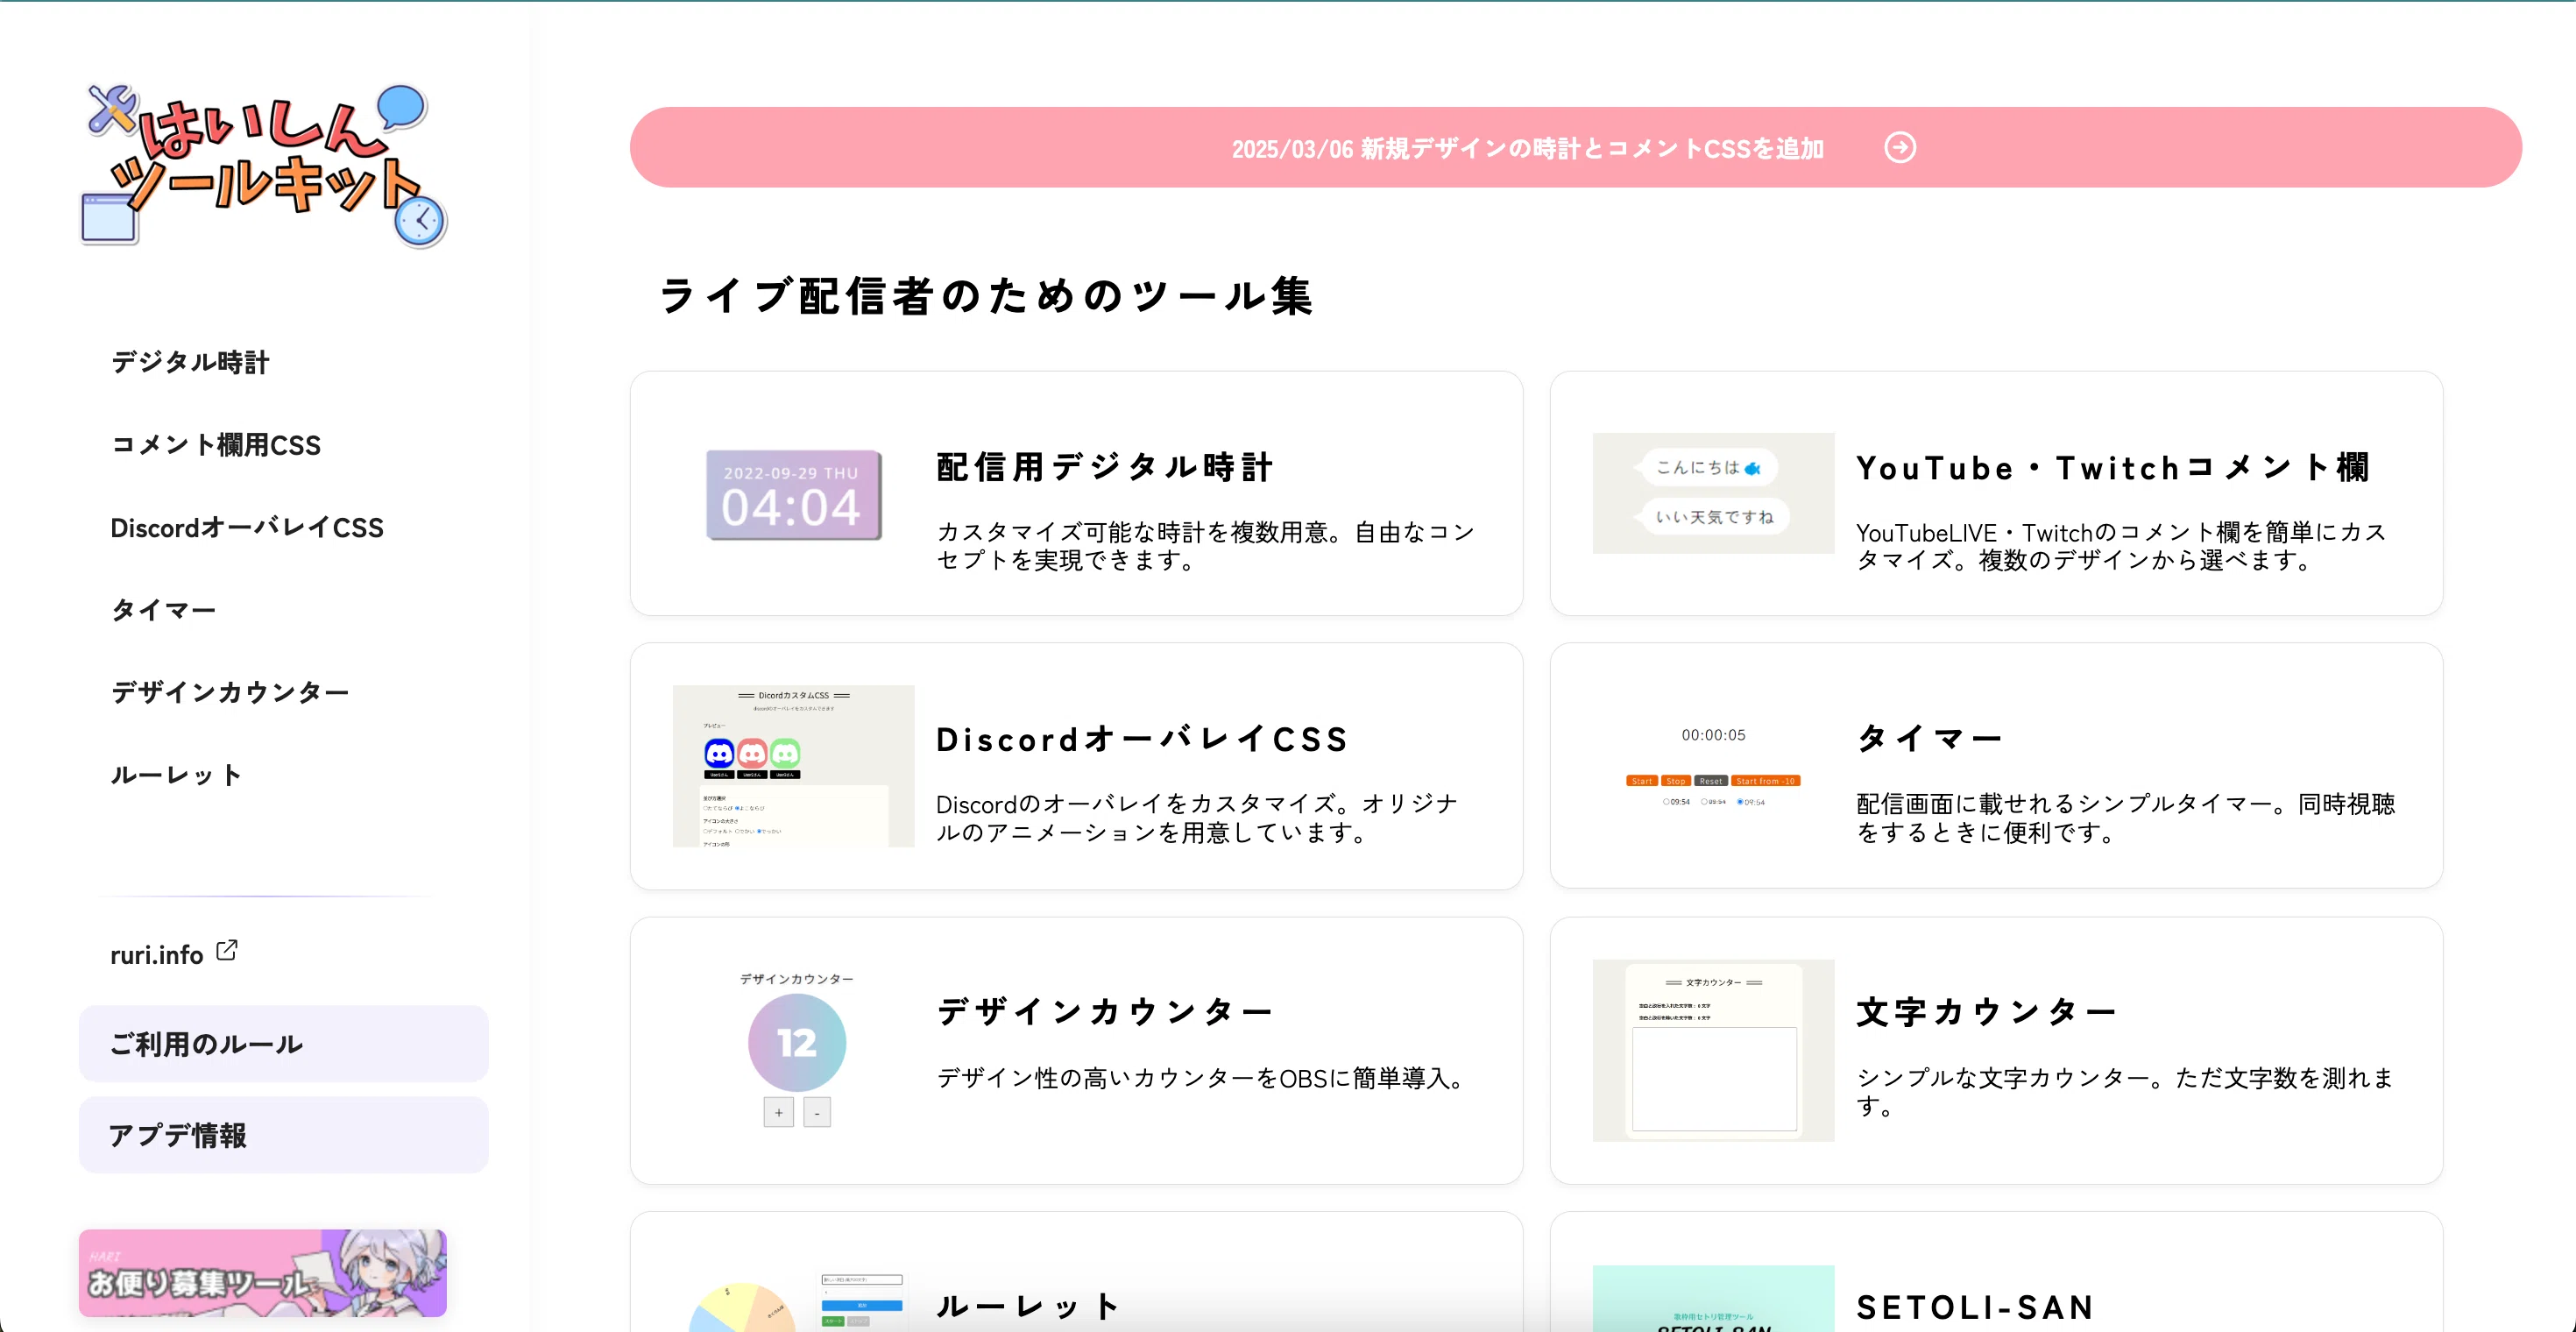Click the circled arrow icon in the pink banner
Viewport: 2576px width, 1332px height.
point(1900,148)
